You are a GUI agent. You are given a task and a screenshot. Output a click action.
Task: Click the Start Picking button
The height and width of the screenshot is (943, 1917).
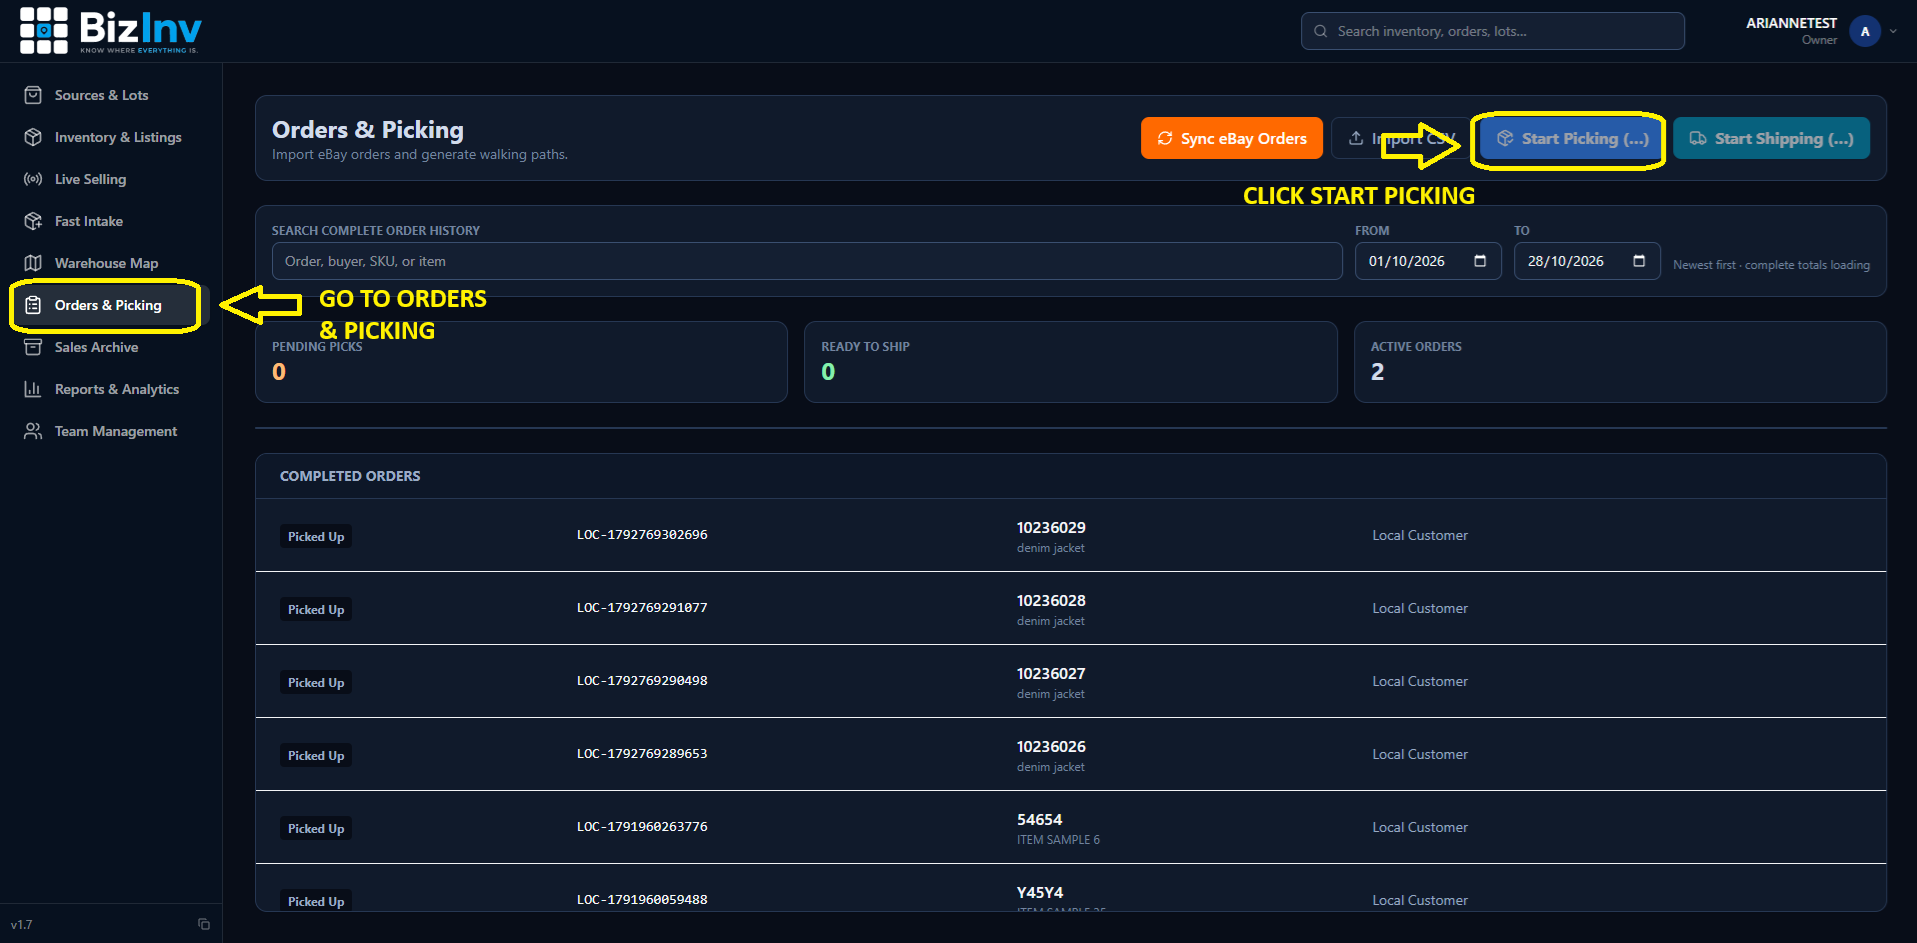tap(1573, 138)
